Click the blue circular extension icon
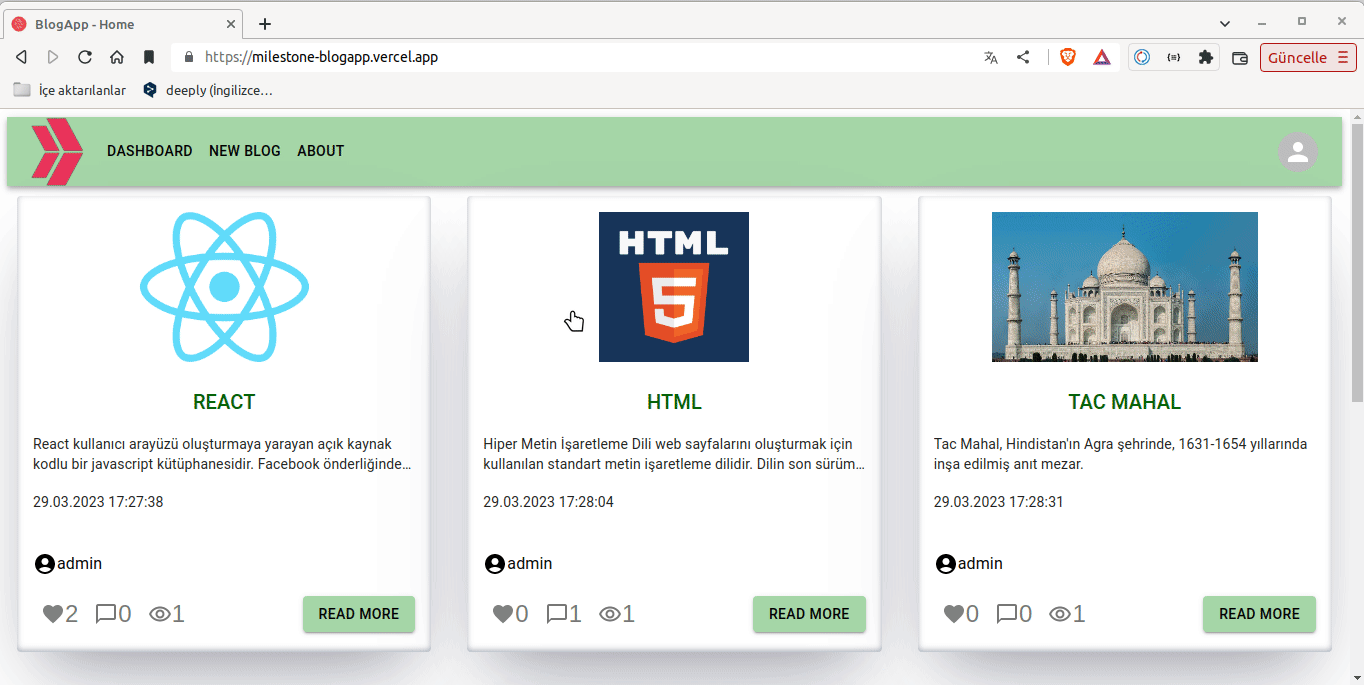The height and width of the screenshot is (685, 1364). 1142,57
